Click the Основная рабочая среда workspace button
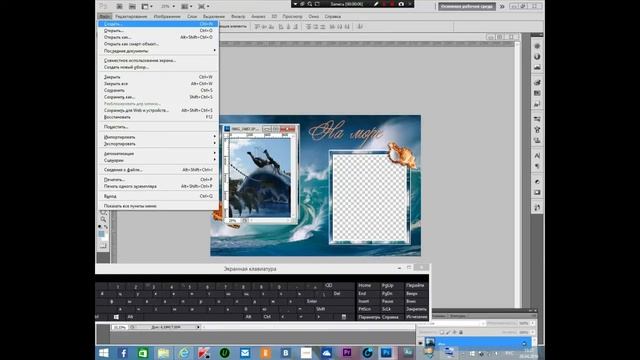The height and width of the screenshot is (360, 640). 467,7
